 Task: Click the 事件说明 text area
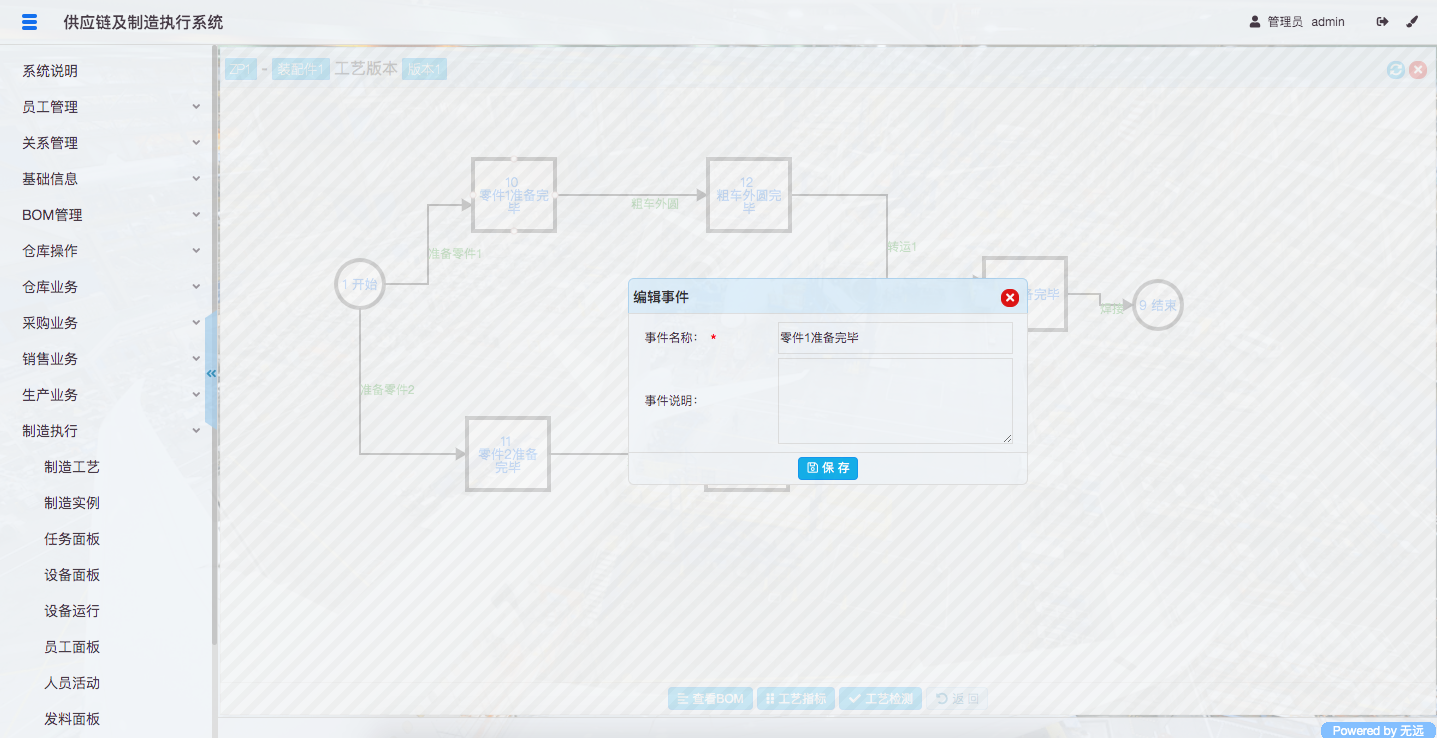pos(894,400)
